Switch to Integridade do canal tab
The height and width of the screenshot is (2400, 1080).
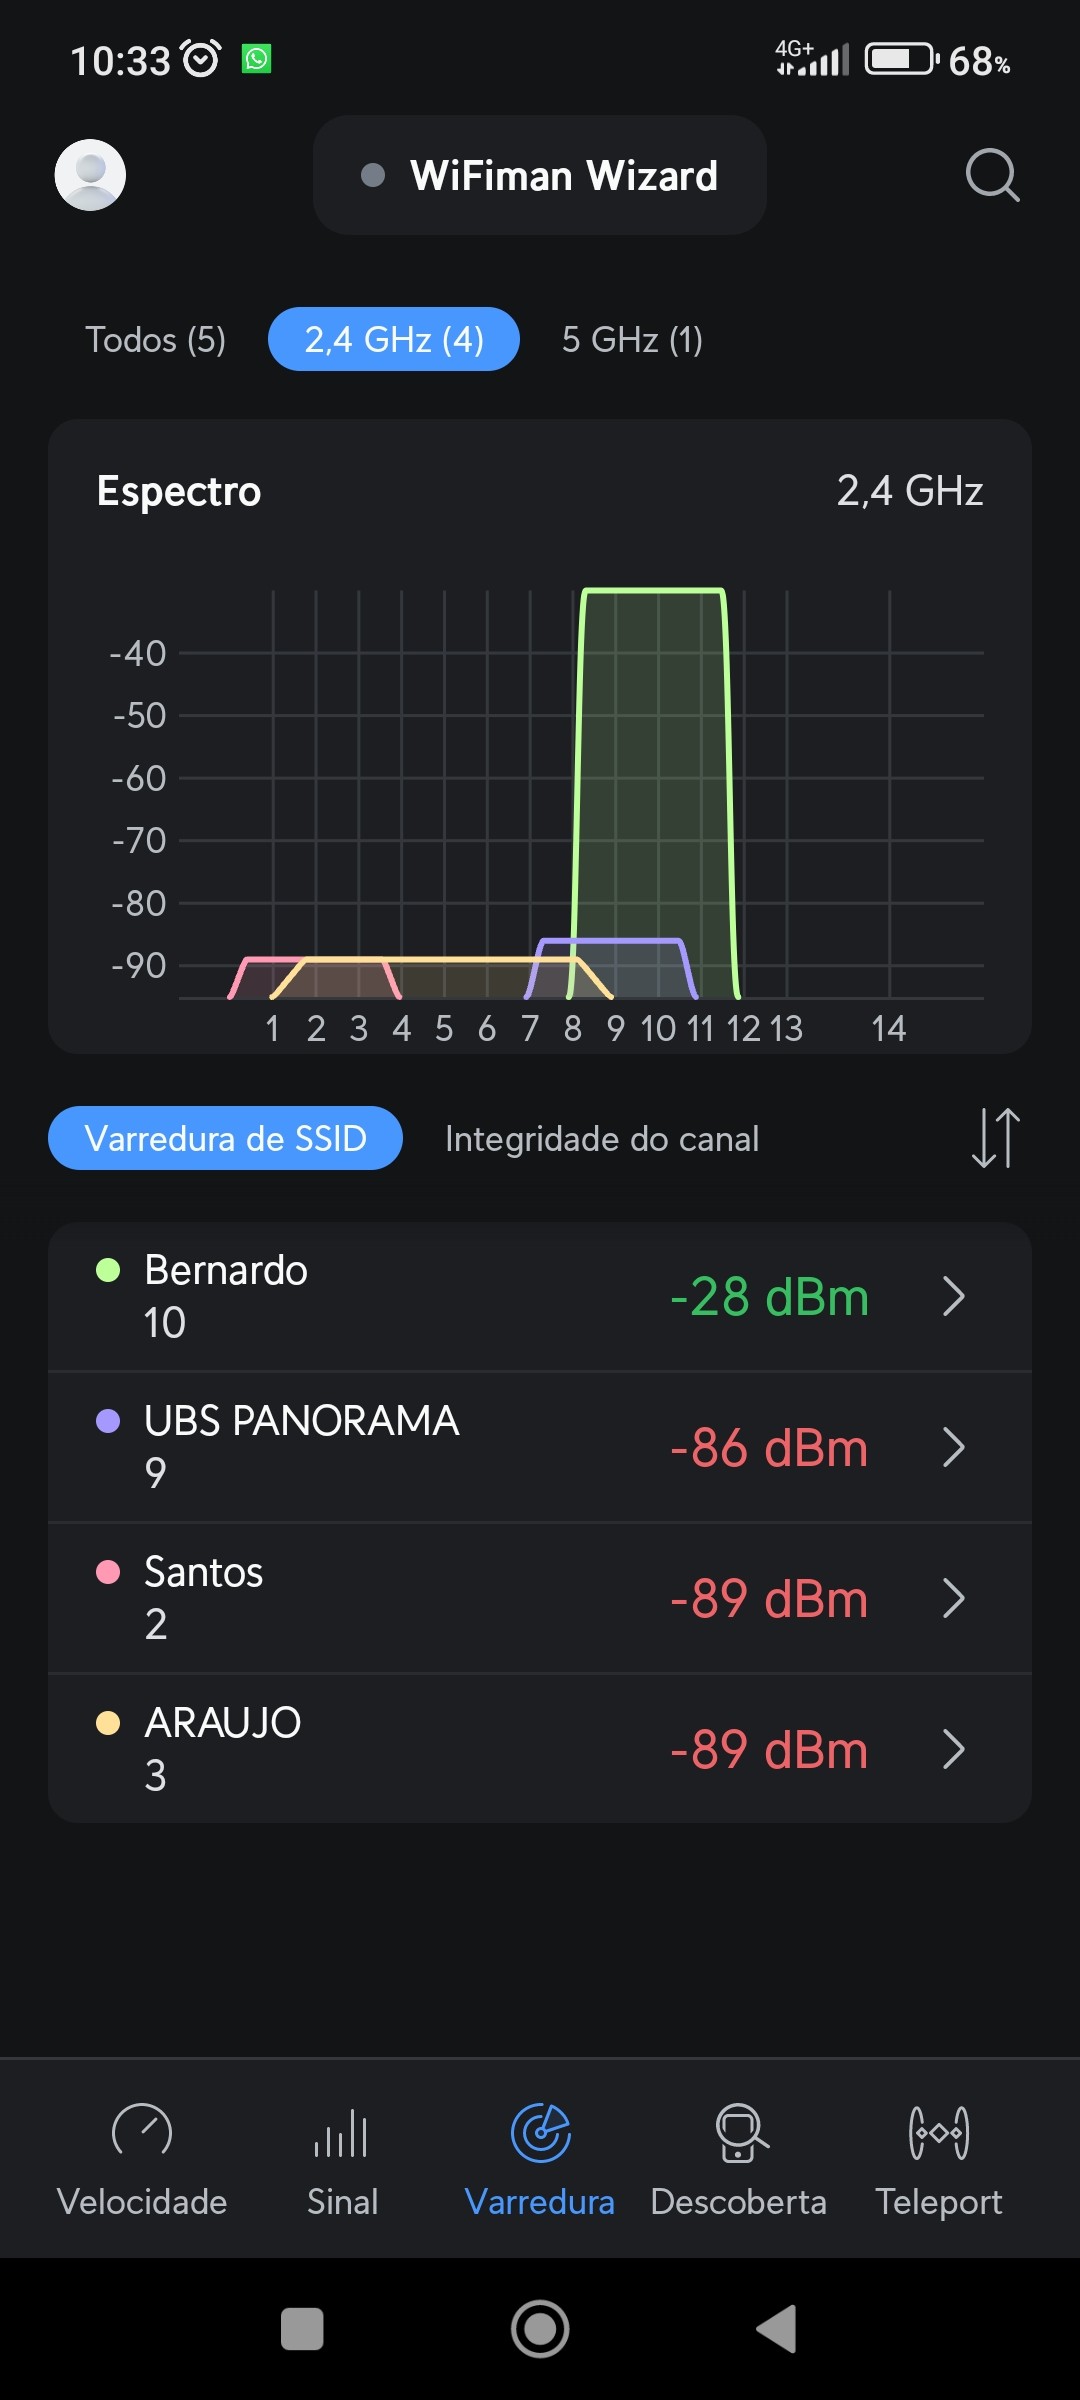[602, 1139]
